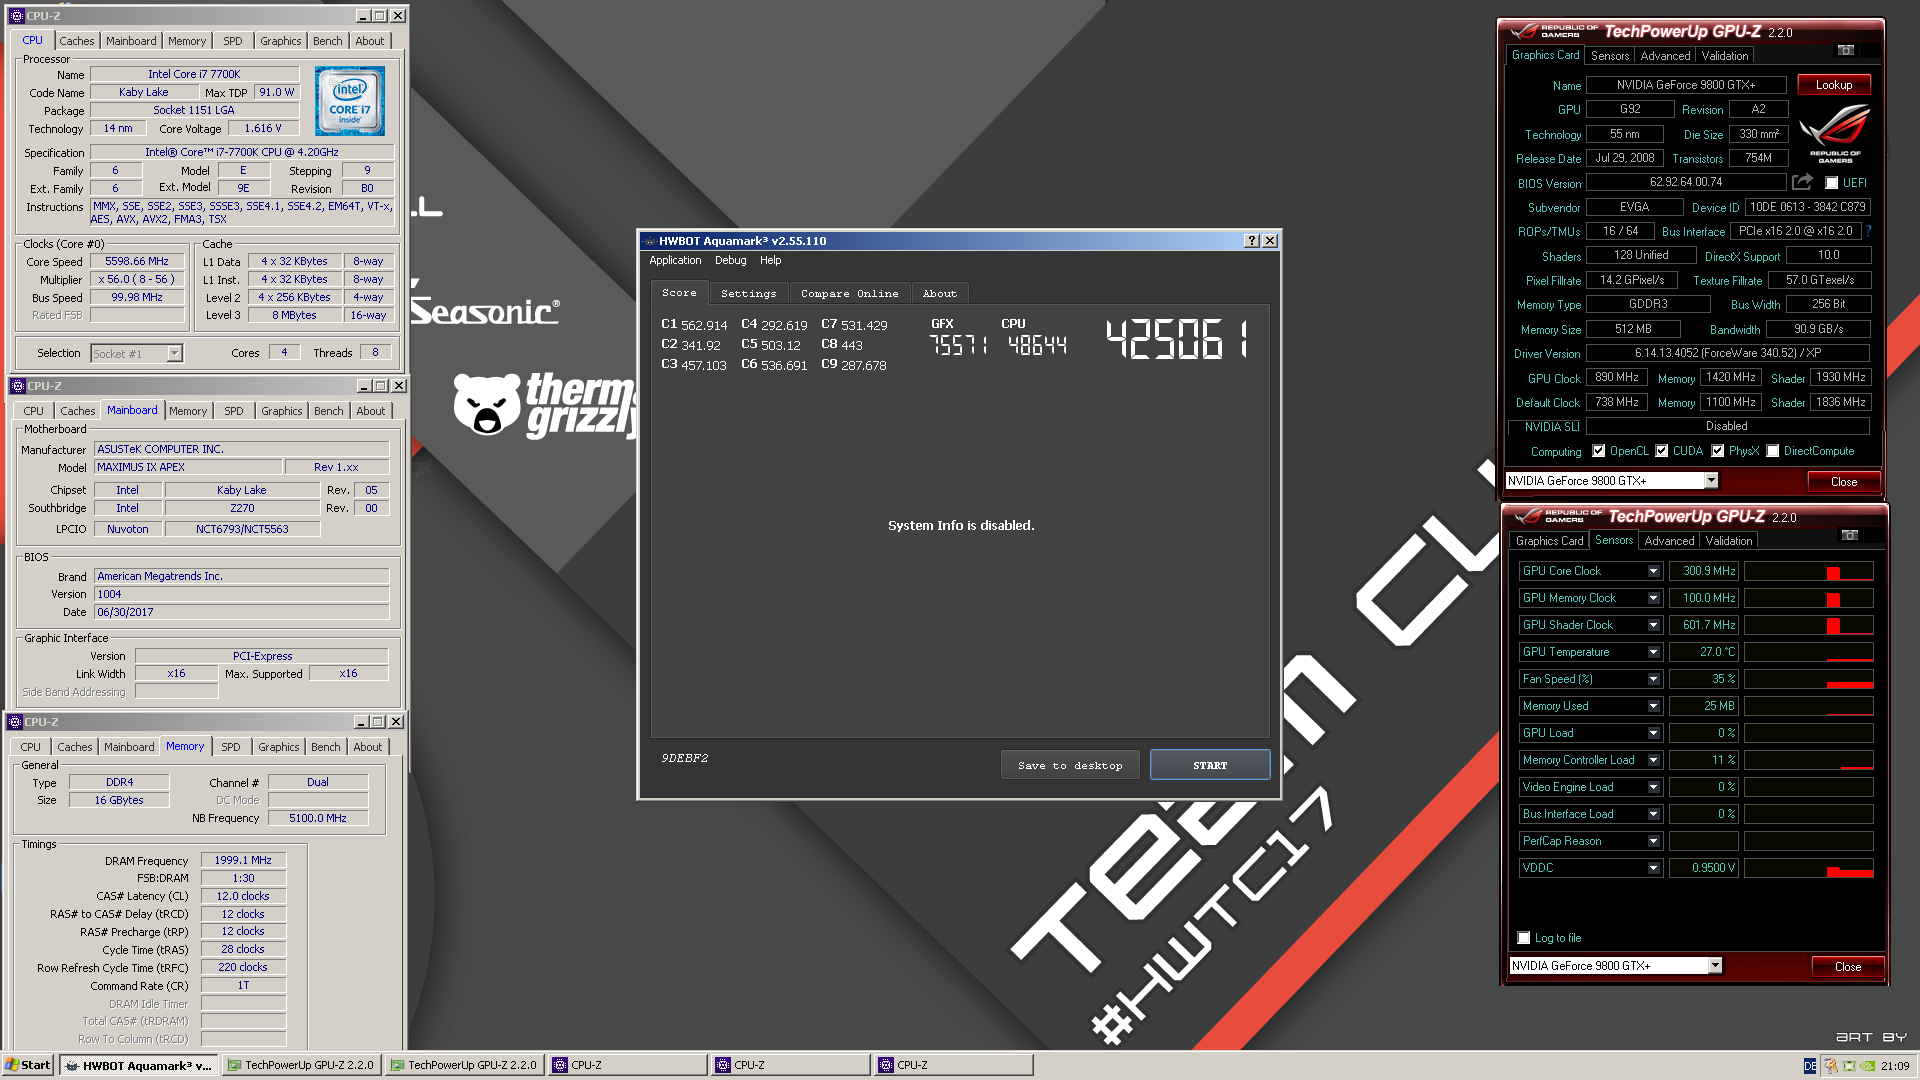1920x1080 pixels.
Task: Click the CPU-Z icon in Memory window title
Action: (15, 722)
